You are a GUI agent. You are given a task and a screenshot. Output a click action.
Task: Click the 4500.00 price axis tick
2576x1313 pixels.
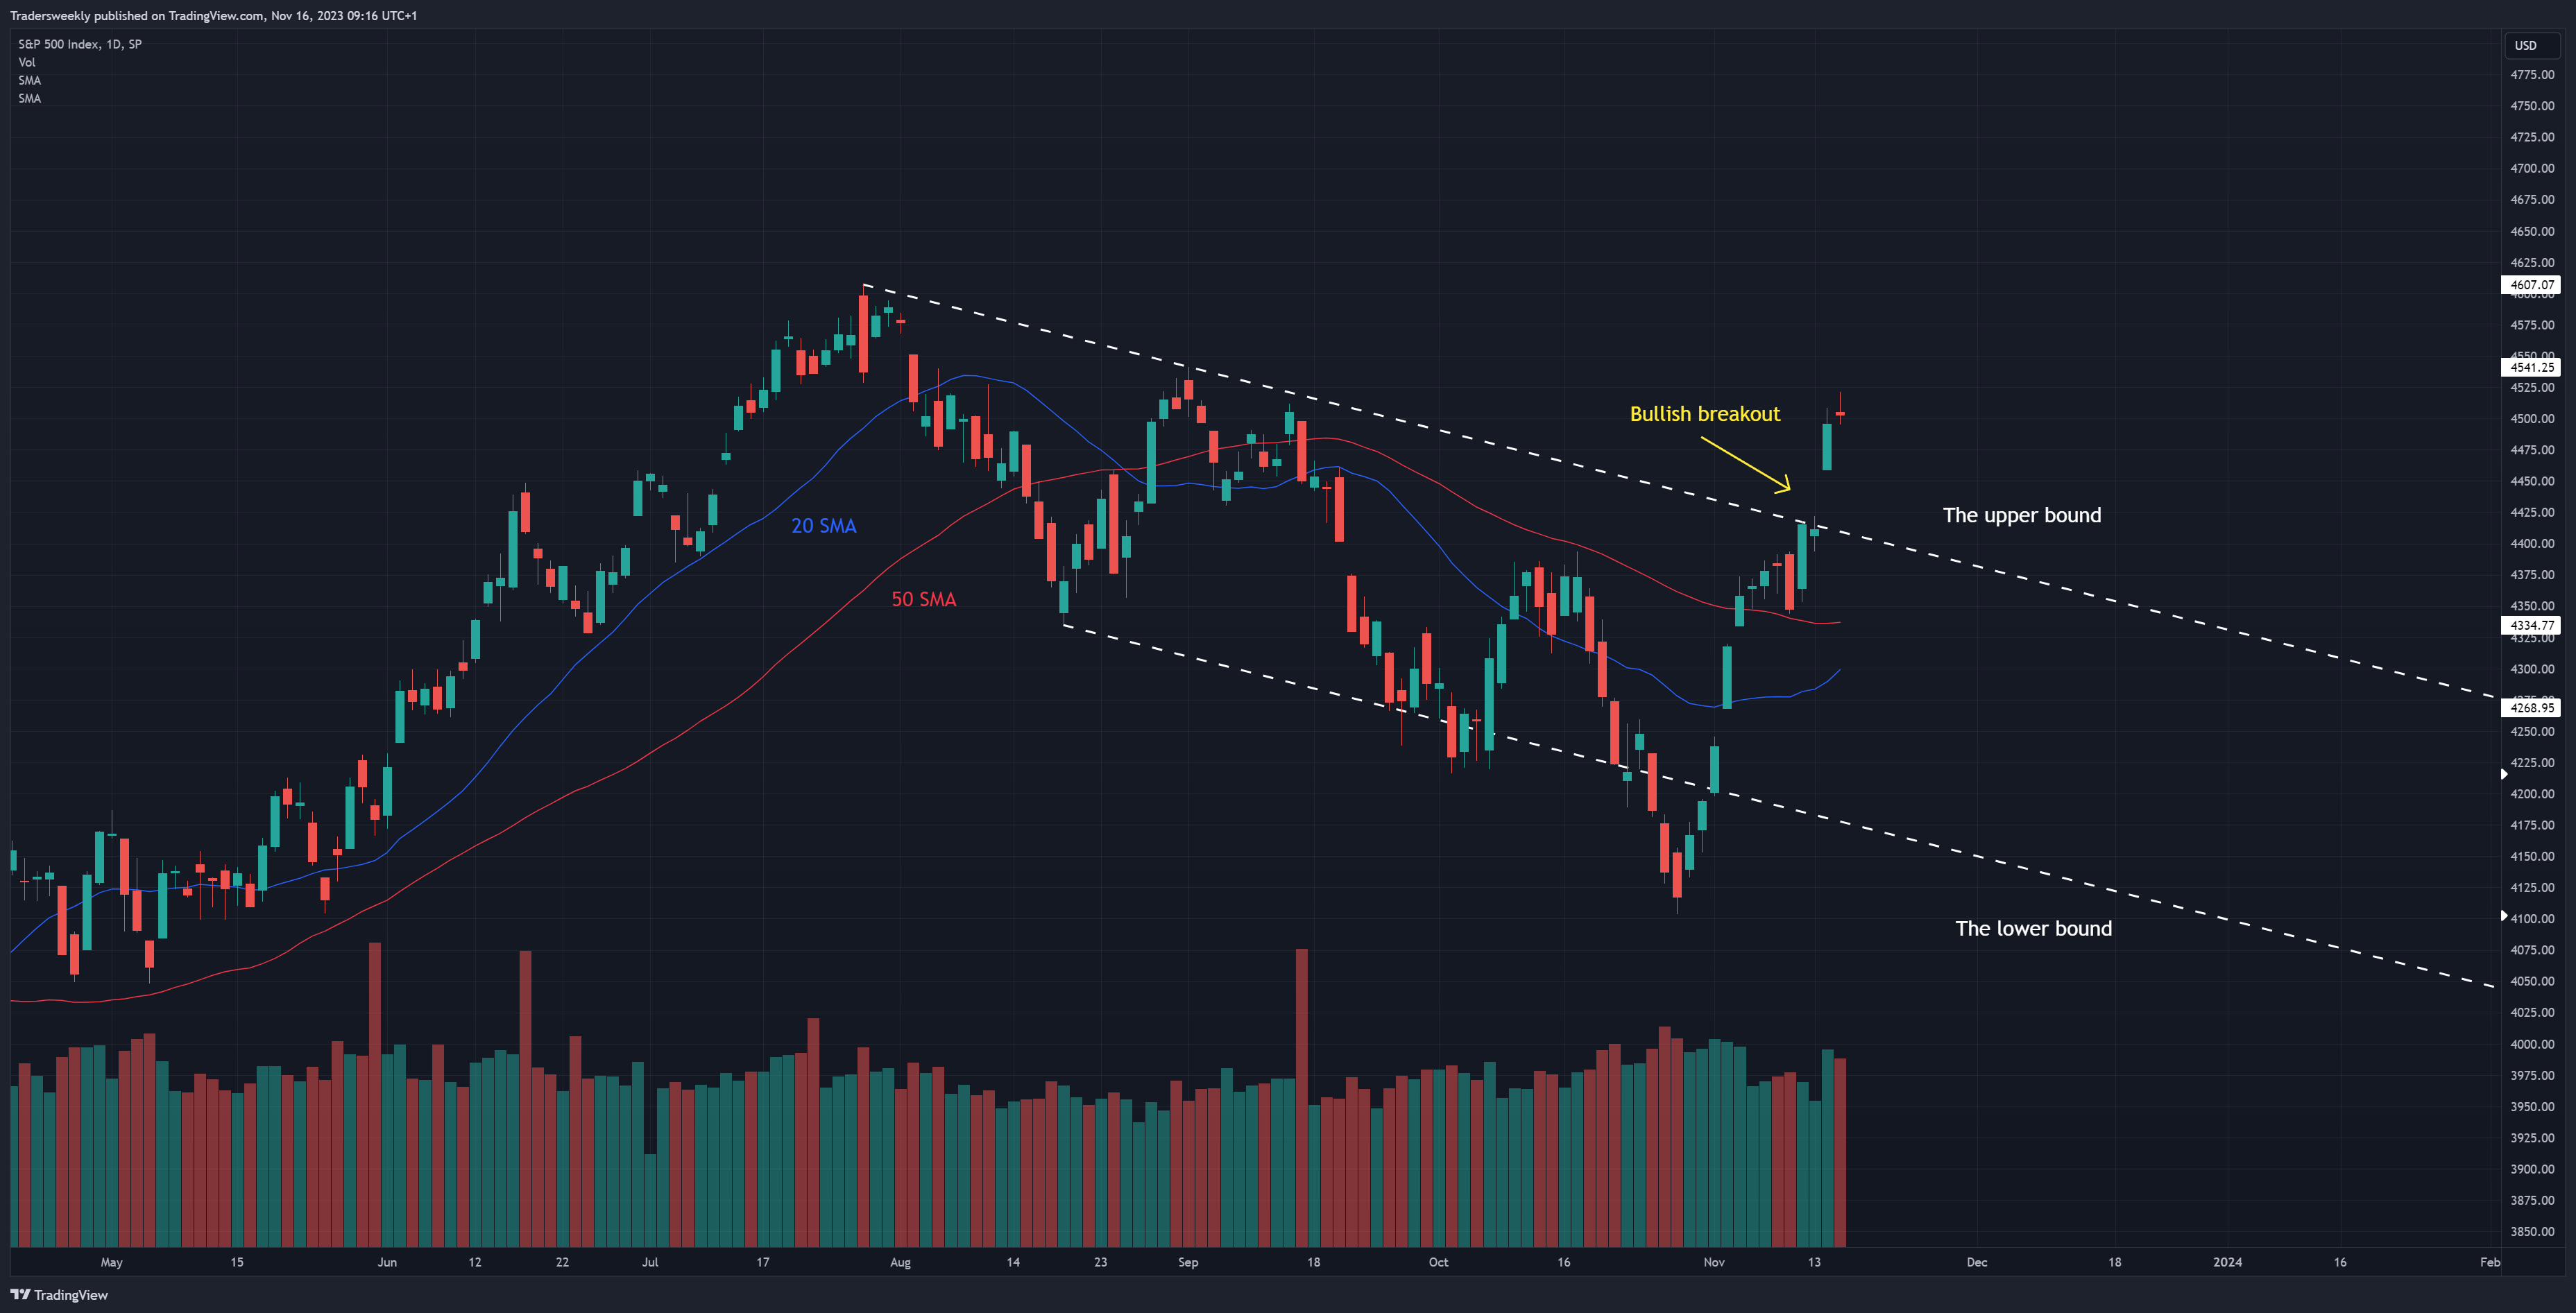[2532, 419]
